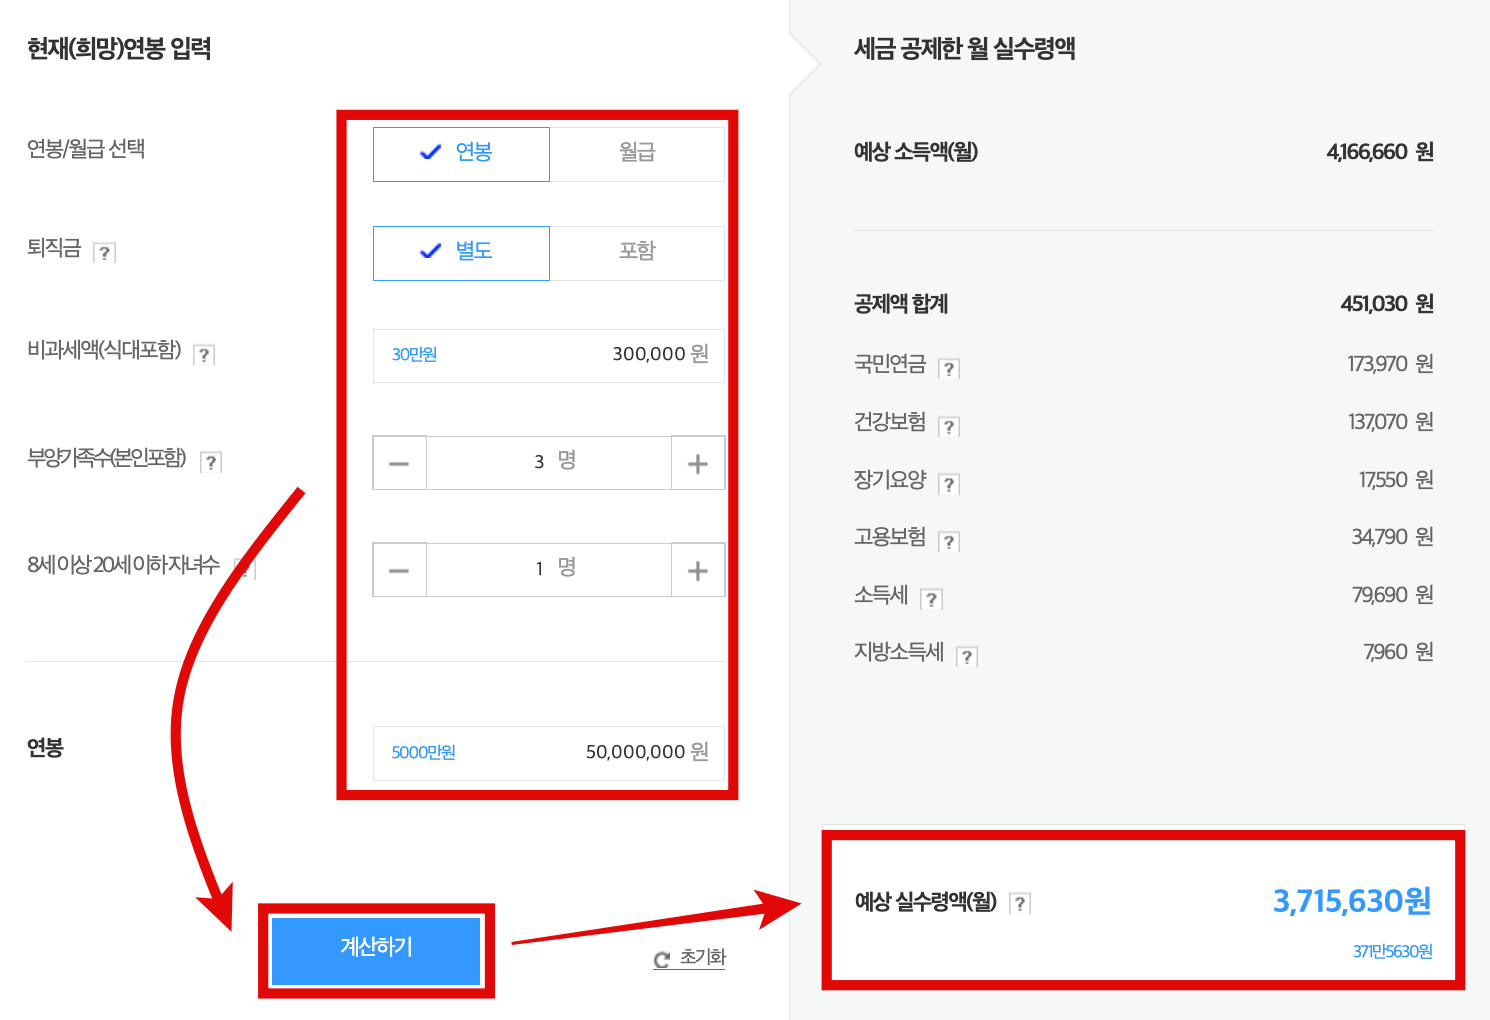This screenshot has width=1490, height=1020.
Task: Select 포함 for 퇴직금
Action: 637,252
